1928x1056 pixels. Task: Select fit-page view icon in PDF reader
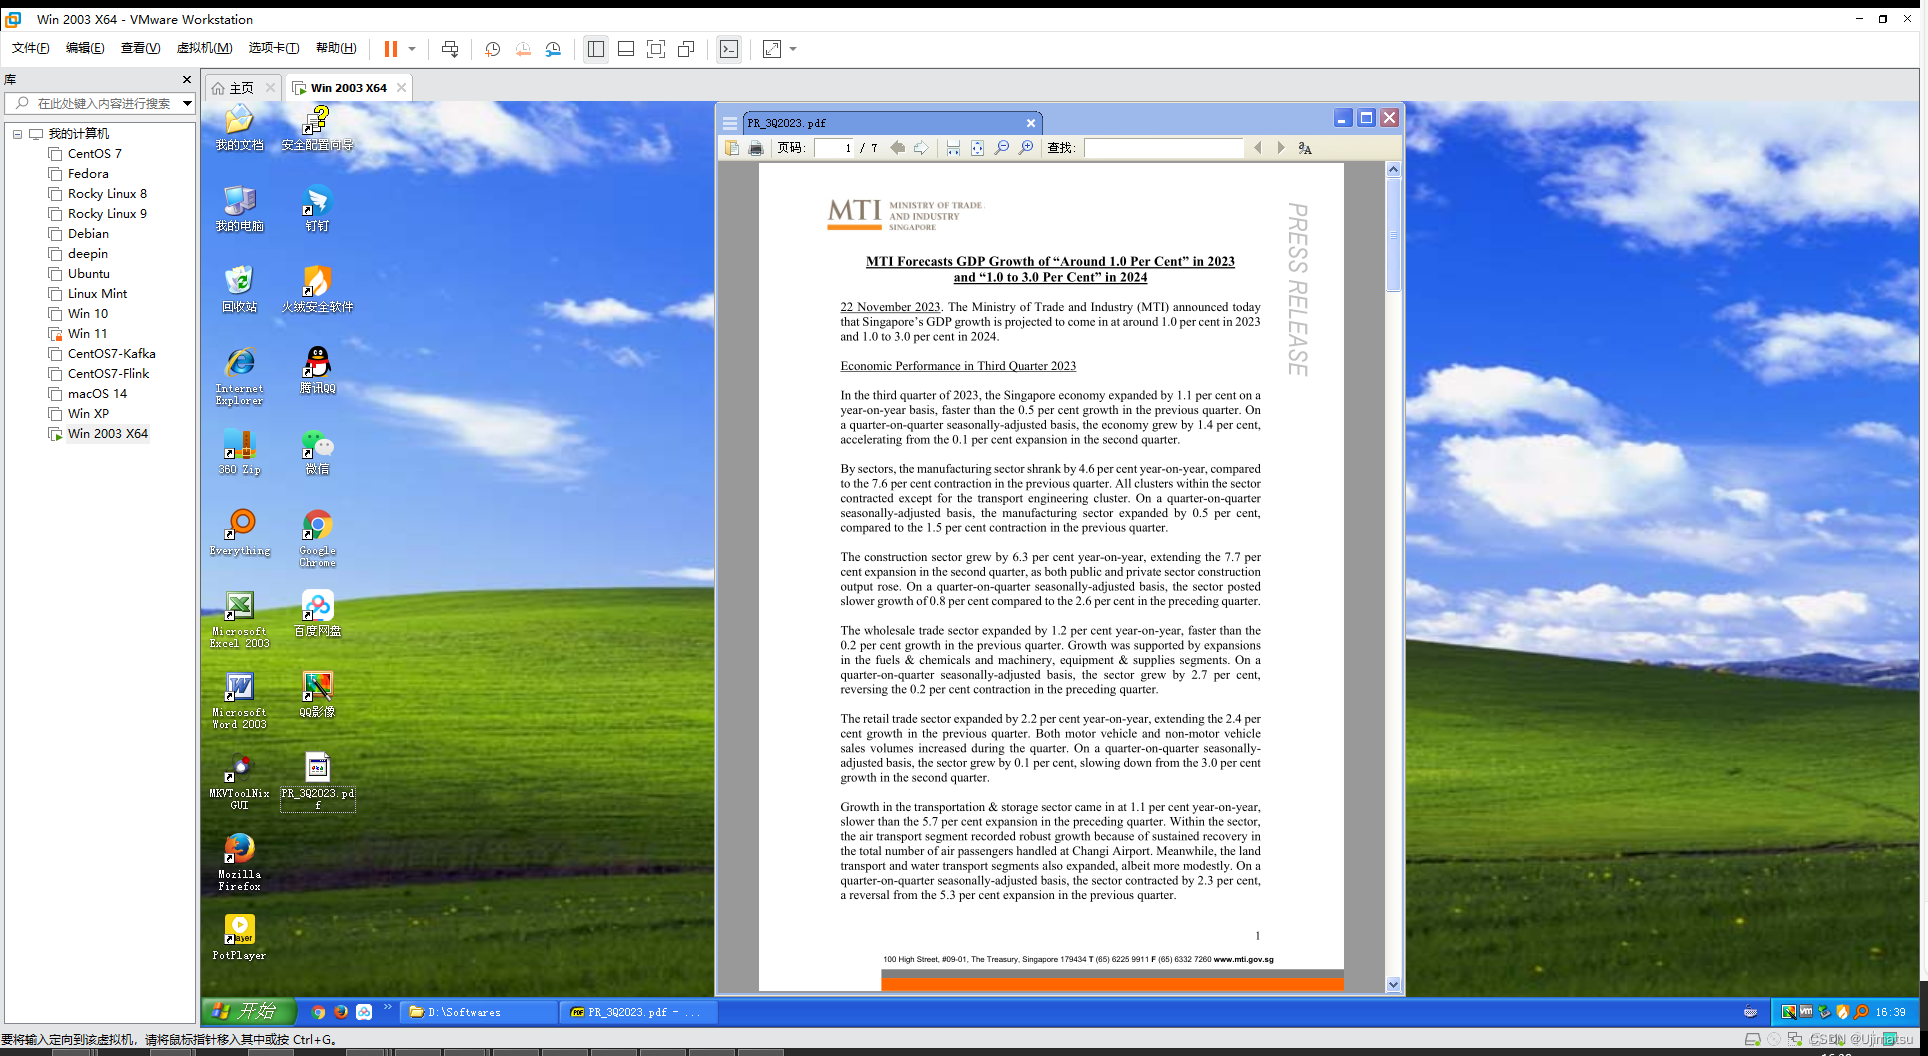pyautogui.click(x=977, y=148)
